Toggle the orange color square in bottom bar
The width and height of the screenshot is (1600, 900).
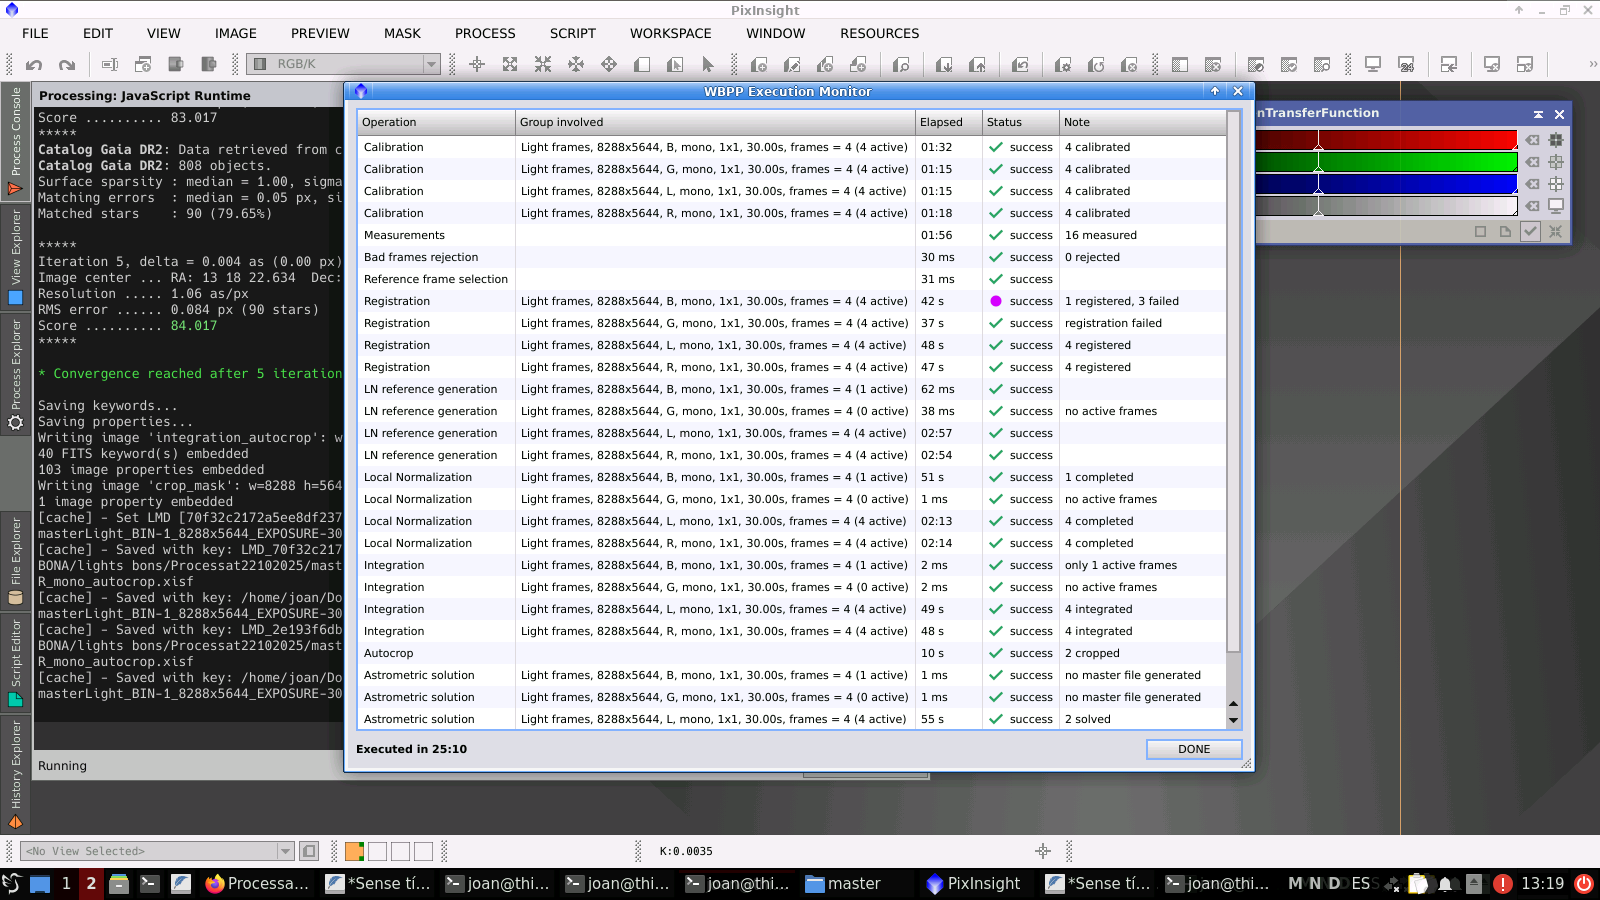(354, 851)
